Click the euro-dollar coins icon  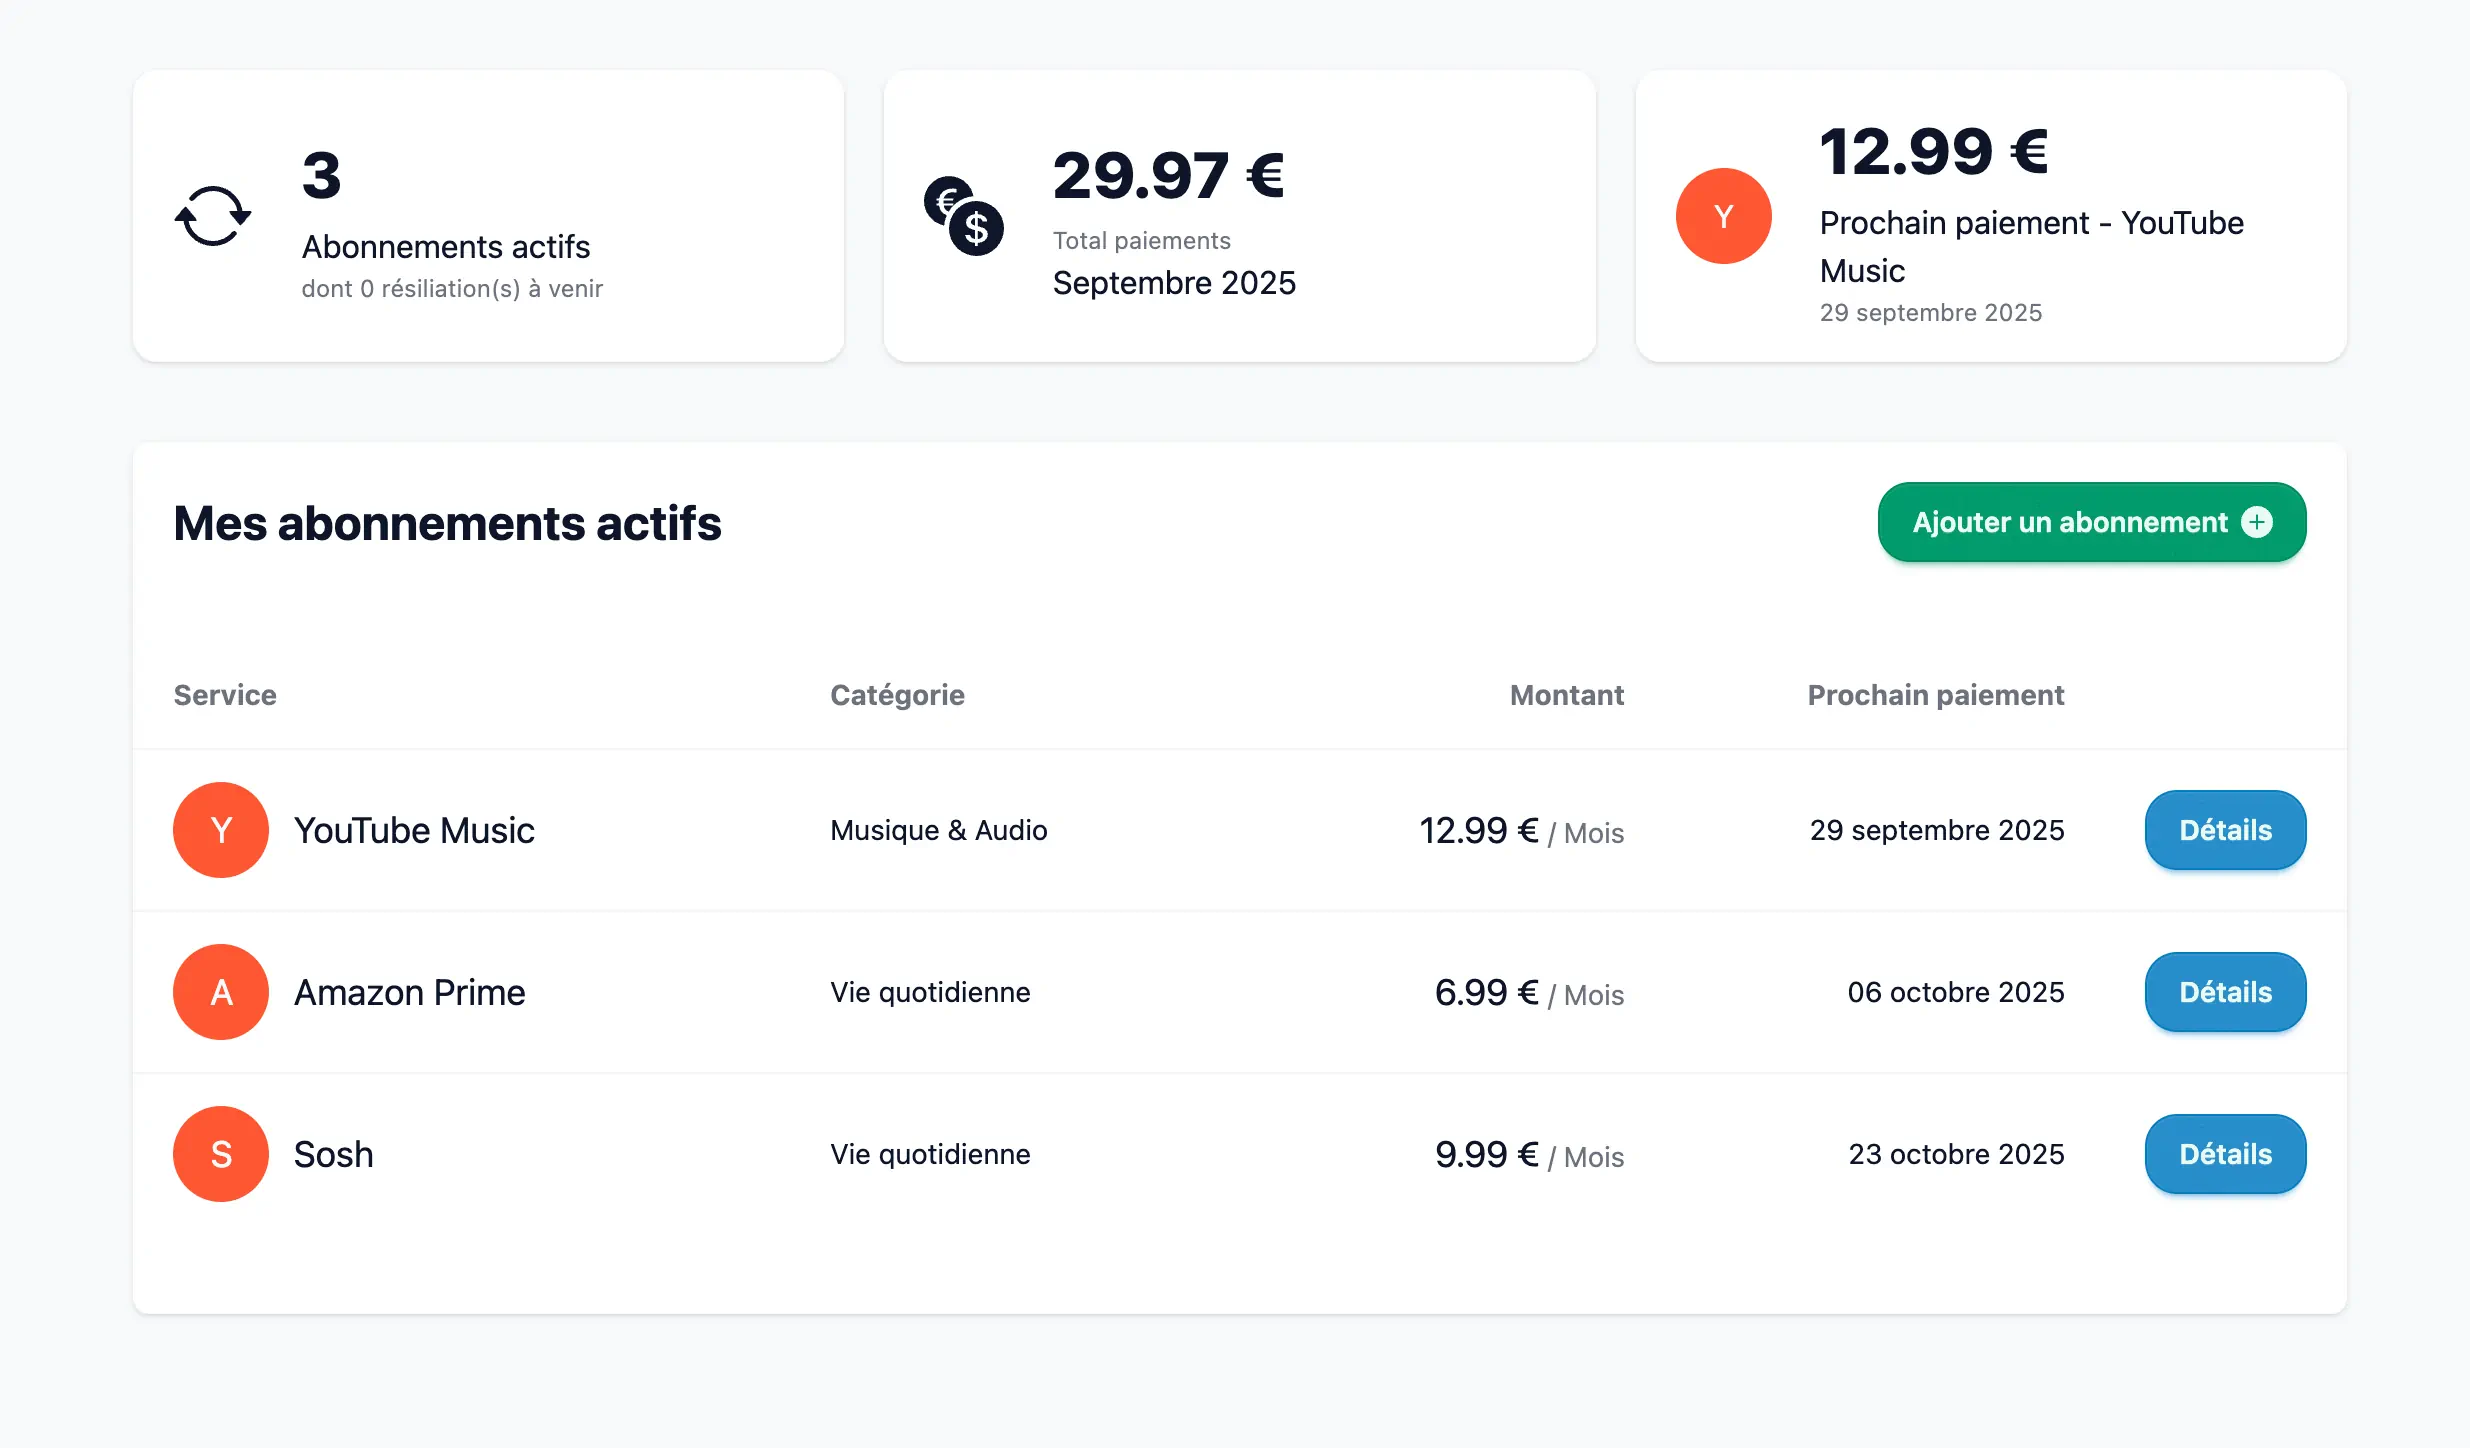[x=963, y=216]
